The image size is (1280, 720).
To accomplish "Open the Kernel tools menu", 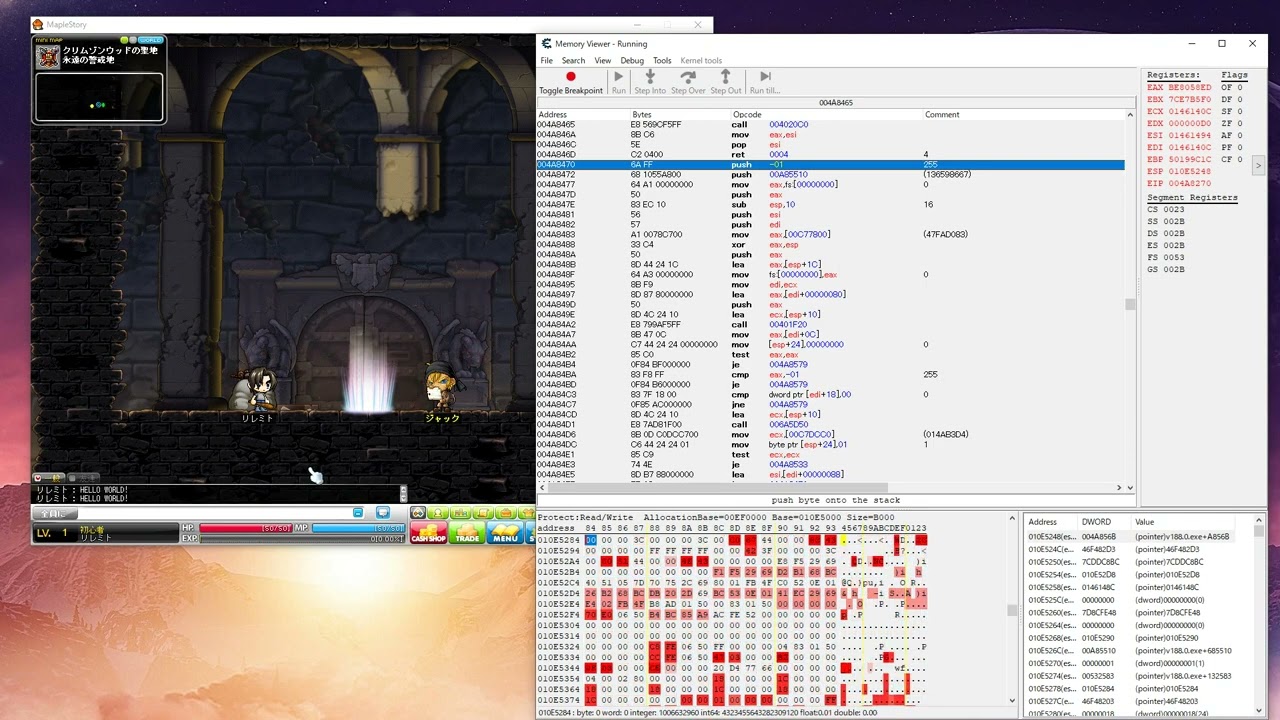I will (x=701, y=61).
